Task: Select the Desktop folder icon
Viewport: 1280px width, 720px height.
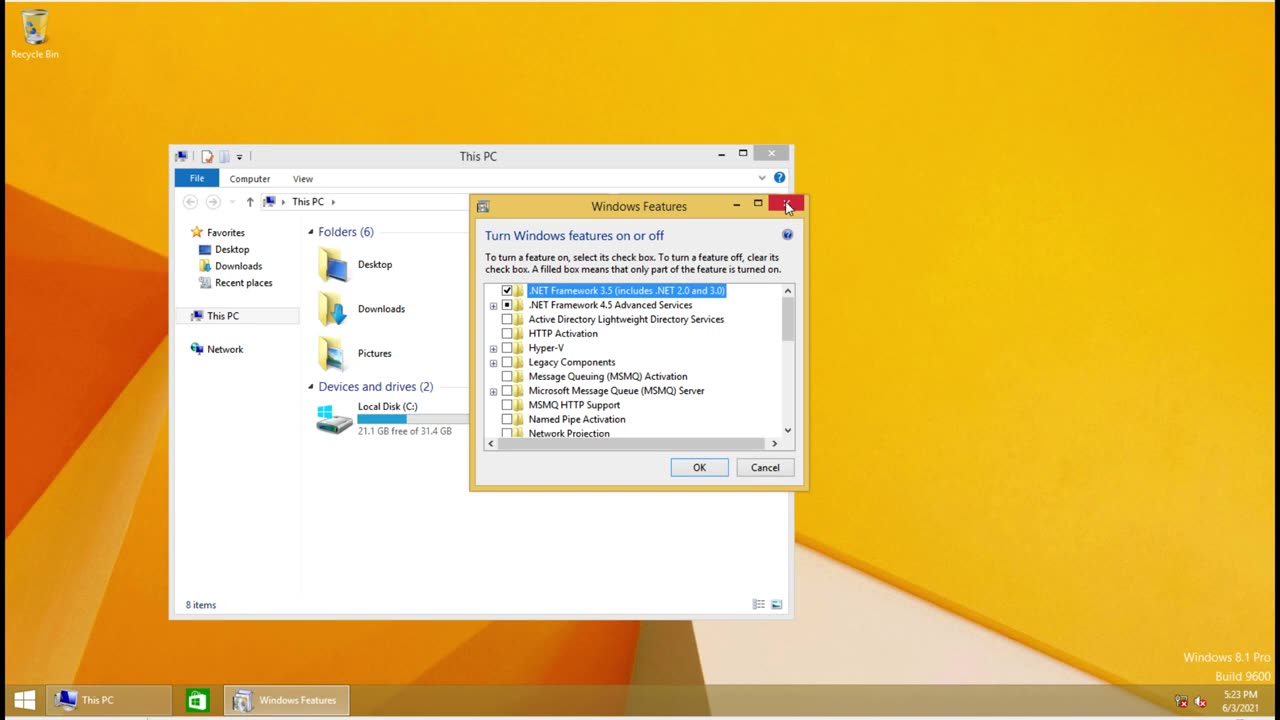Action: pos(333,265)
